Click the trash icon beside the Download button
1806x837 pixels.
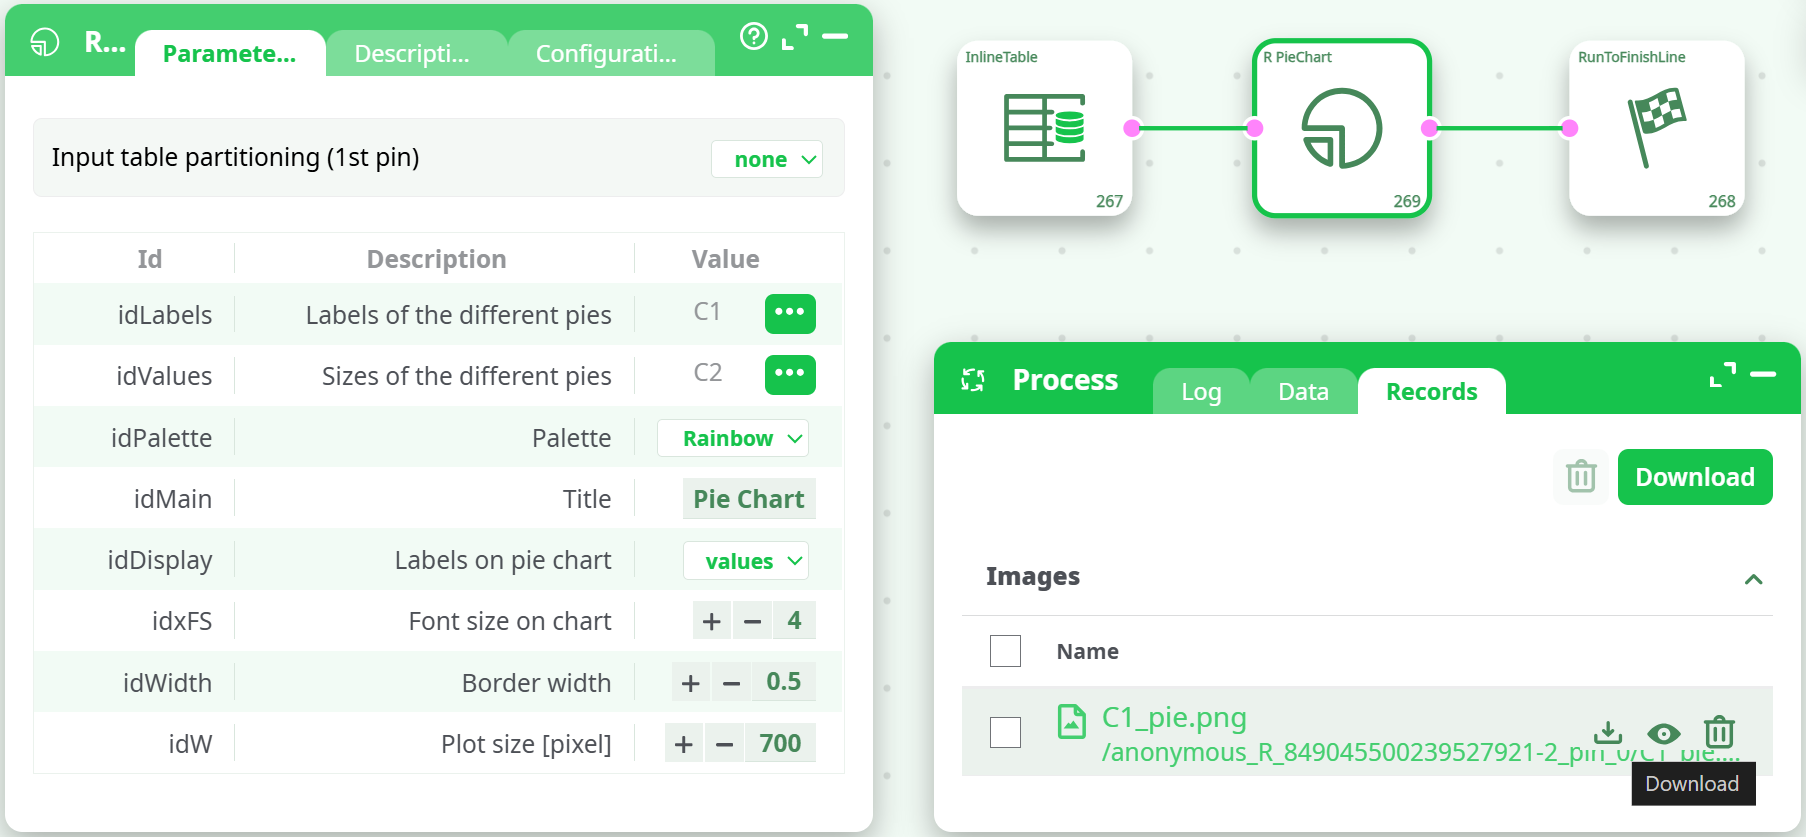click(1581, 477)
